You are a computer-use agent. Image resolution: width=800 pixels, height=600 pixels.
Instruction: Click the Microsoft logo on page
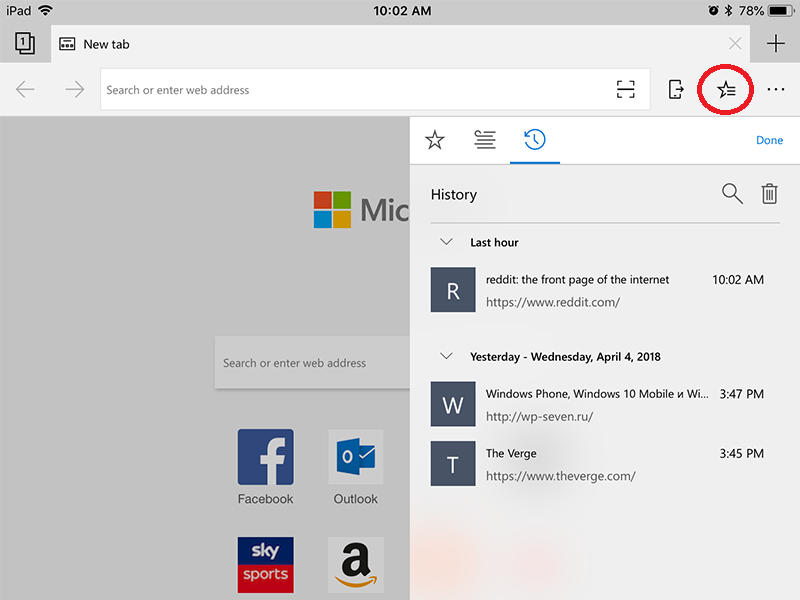point(332,210)
